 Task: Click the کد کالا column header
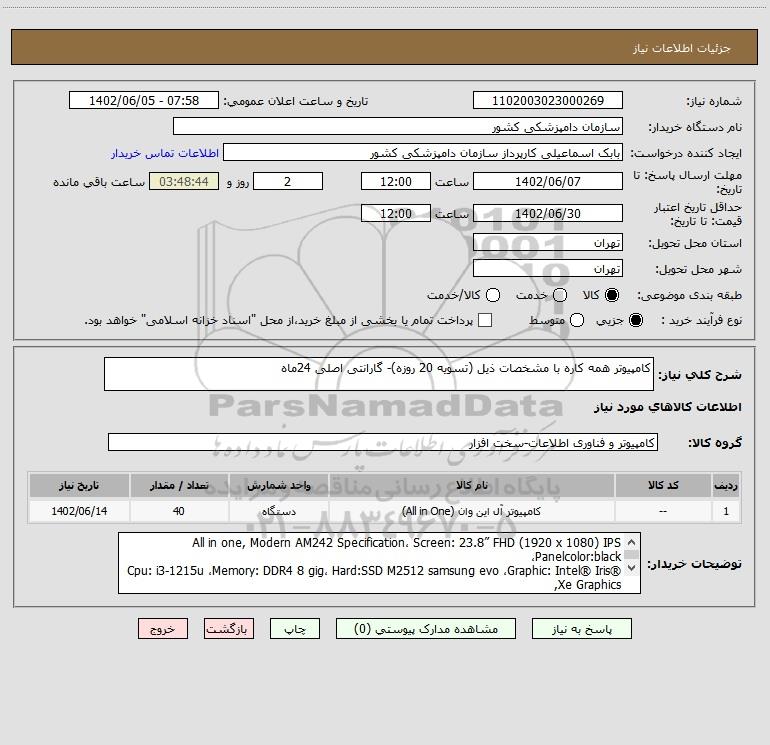(663, 485)
